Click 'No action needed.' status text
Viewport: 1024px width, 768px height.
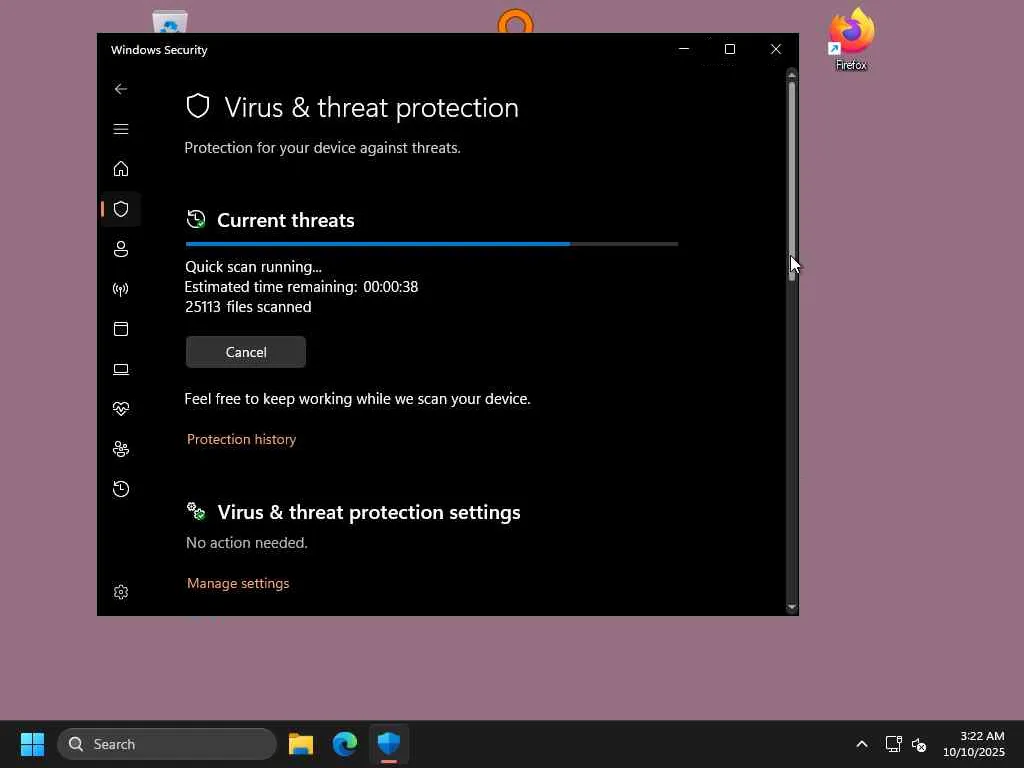click(x=247, y=543)
